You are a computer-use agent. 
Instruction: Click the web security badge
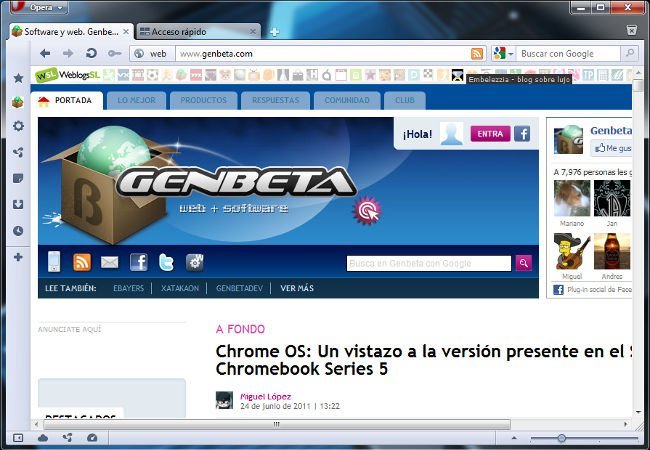(153, 53)
